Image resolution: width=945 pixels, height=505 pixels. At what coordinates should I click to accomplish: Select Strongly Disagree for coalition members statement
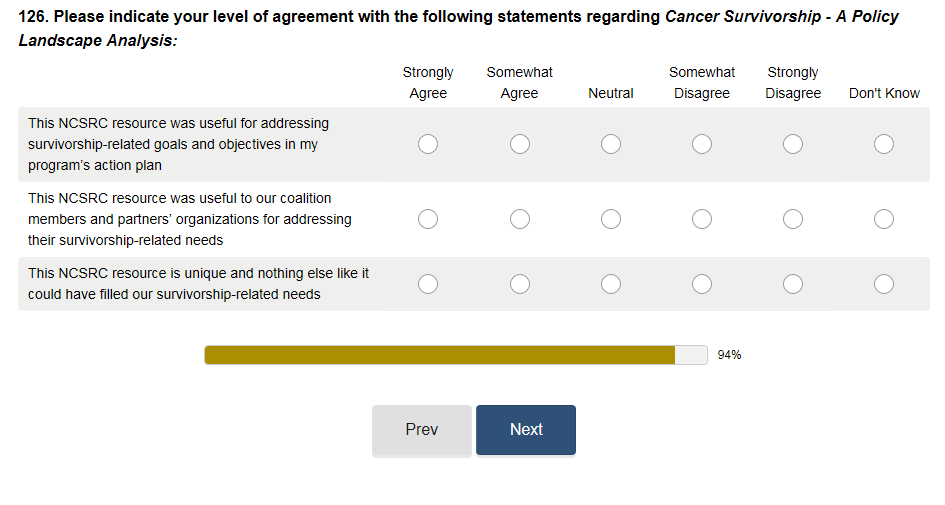[793, 219]
